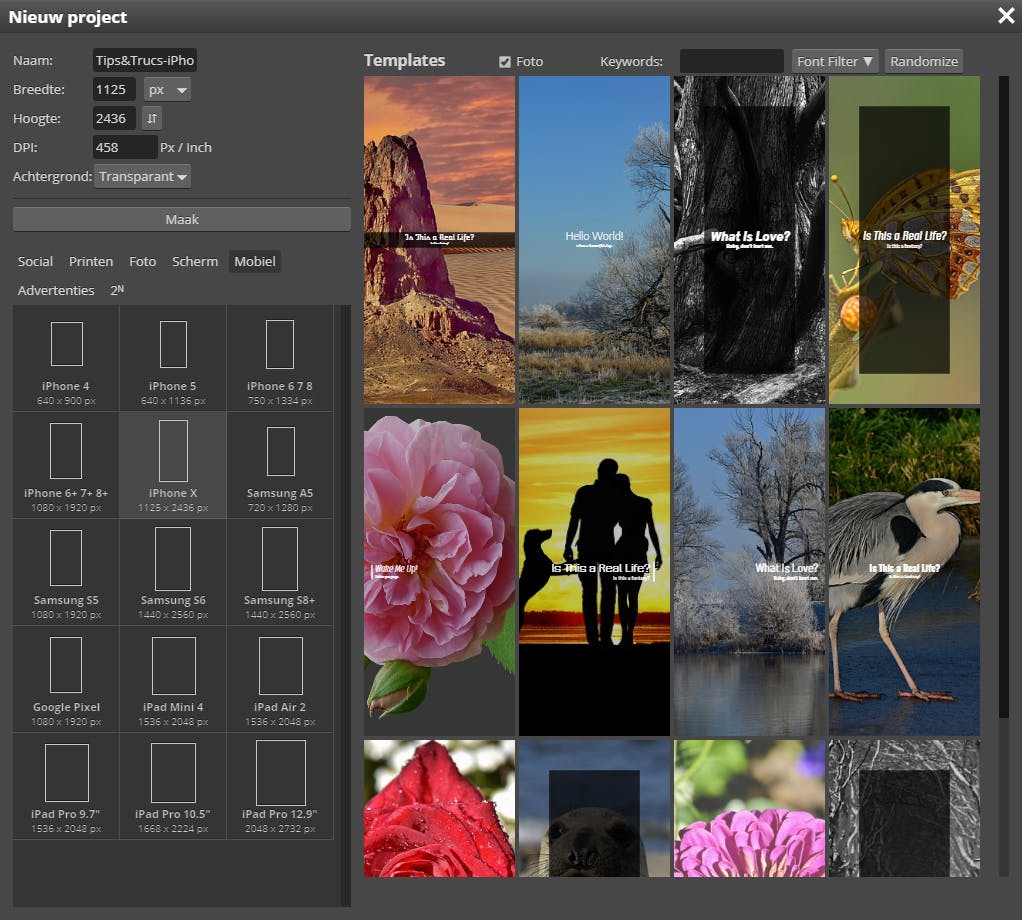Image resolution: width=1022 pixels, height=920 pixels.
Task: Select the iPhone X preset icon
Action: tap(173, 452)
